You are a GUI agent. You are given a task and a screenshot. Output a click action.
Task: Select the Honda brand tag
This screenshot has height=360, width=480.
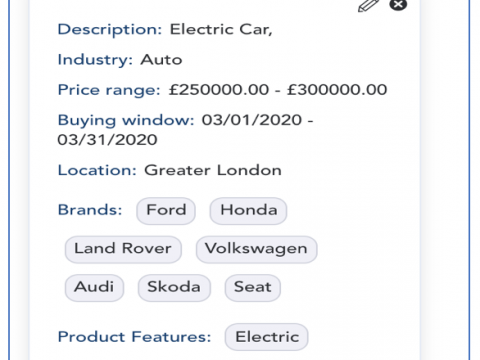tap(248, 211)
